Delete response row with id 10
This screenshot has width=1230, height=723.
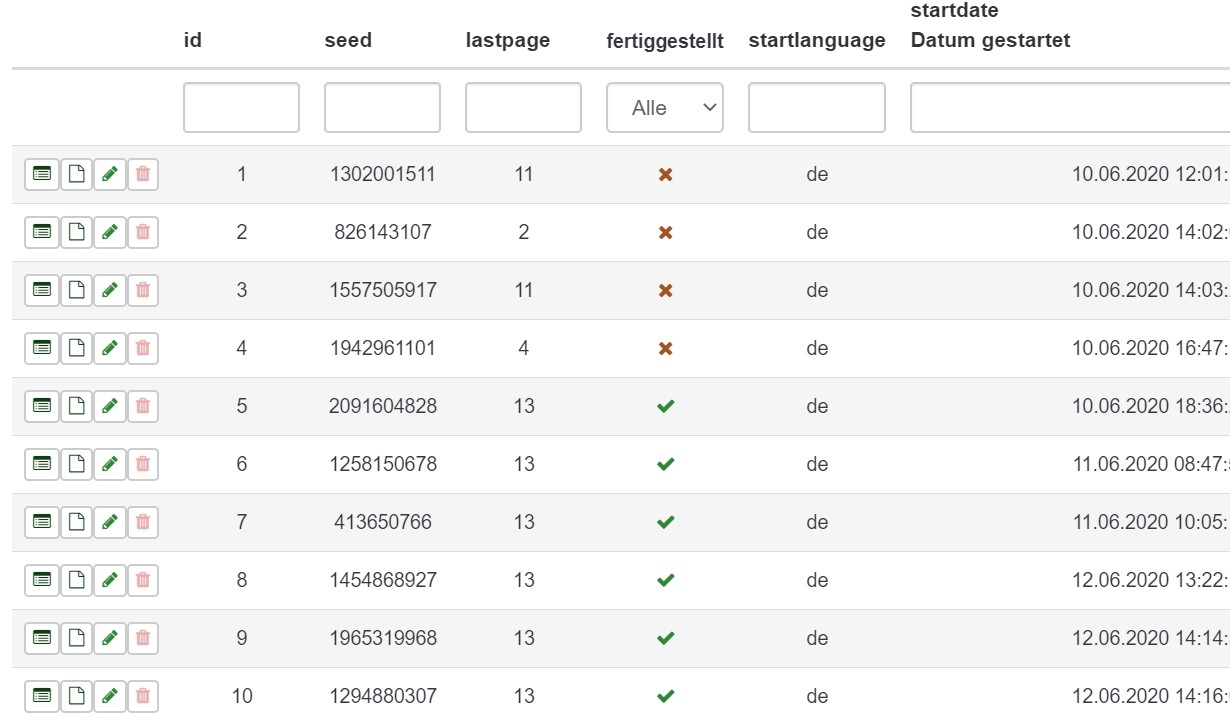tap(143, 696)
